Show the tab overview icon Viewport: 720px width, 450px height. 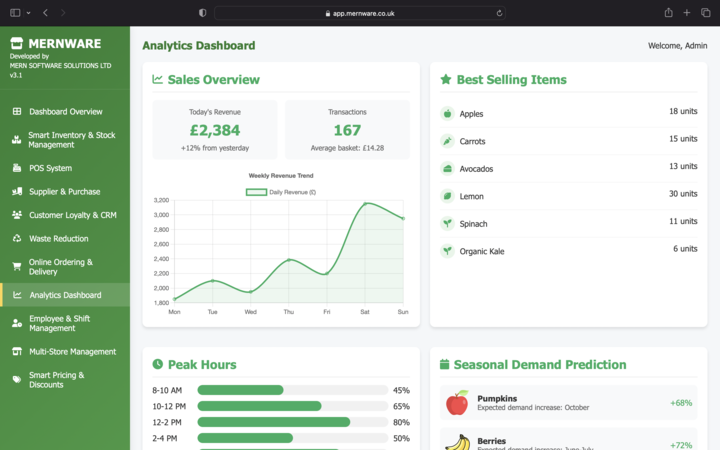(705, 13)
